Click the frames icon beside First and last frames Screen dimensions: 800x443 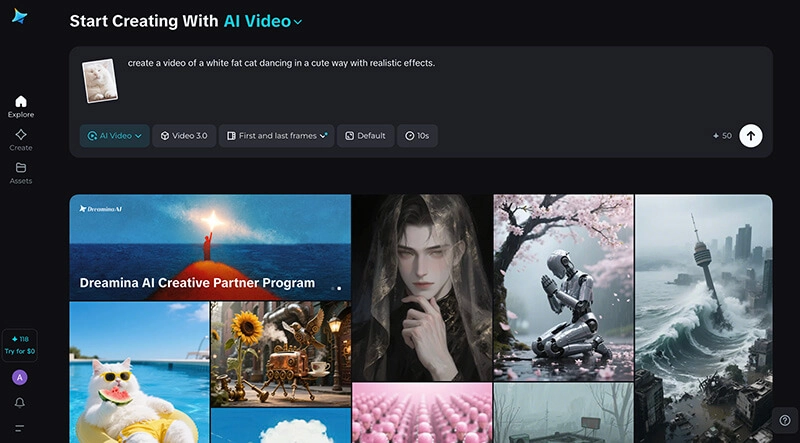(x=231, y=136)
